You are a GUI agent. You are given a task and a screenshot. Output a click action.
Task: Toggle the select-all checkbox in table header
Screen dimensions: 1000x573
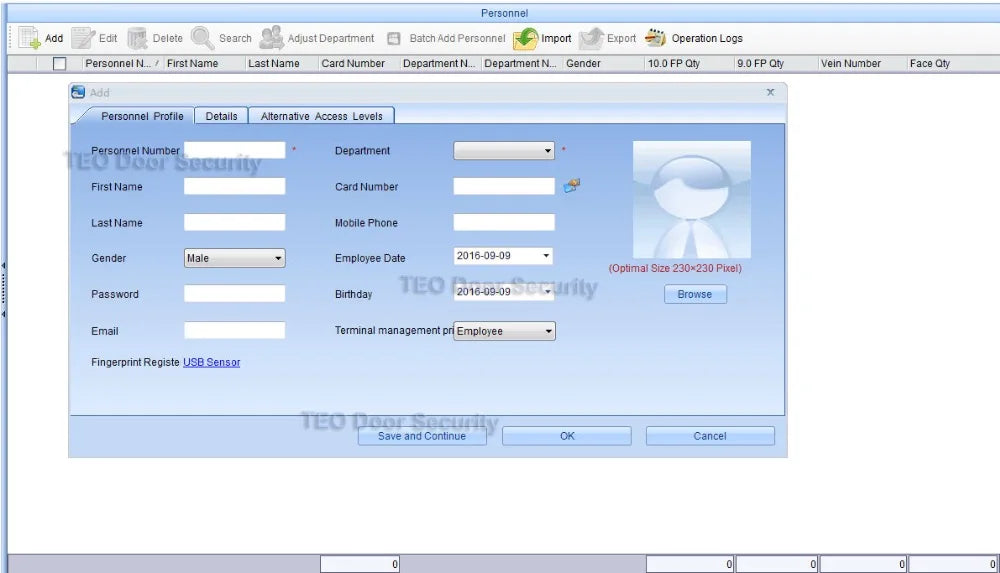pos(60,64)
